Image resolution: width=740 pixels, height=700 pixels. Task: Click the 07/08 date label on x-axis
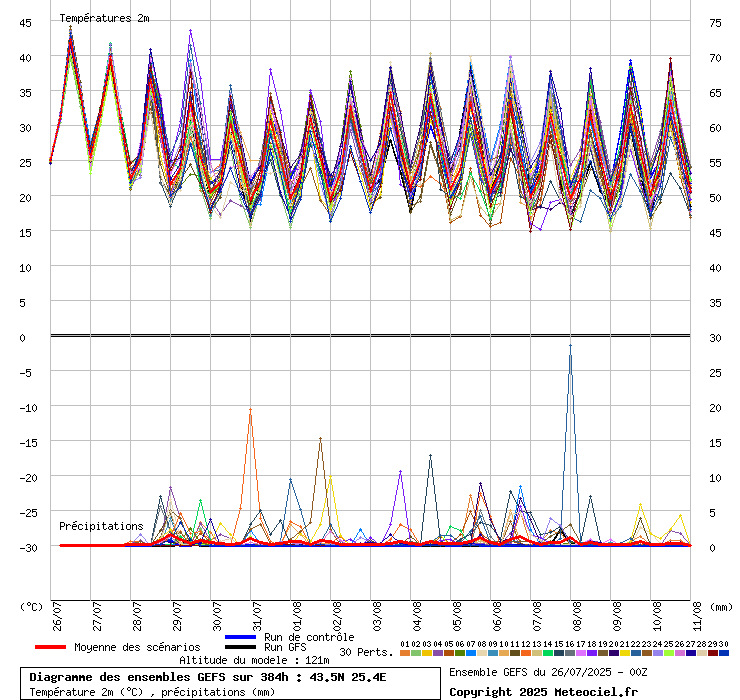tap(537, 616)
